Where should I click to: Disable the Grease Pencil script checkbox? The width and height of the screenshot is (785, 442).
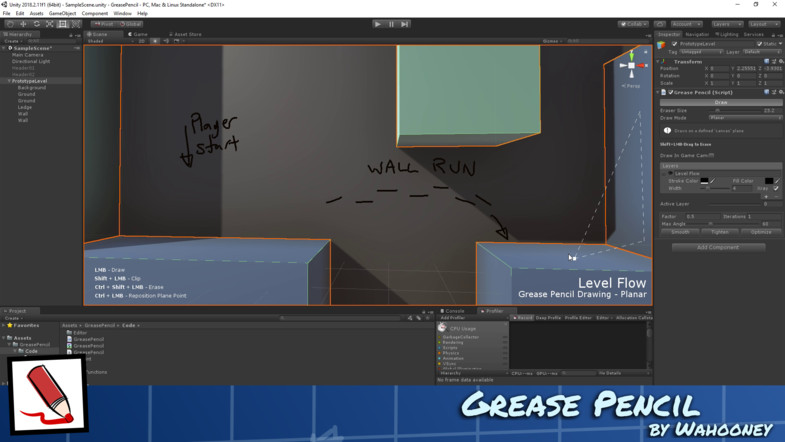[x=671, y=92]
